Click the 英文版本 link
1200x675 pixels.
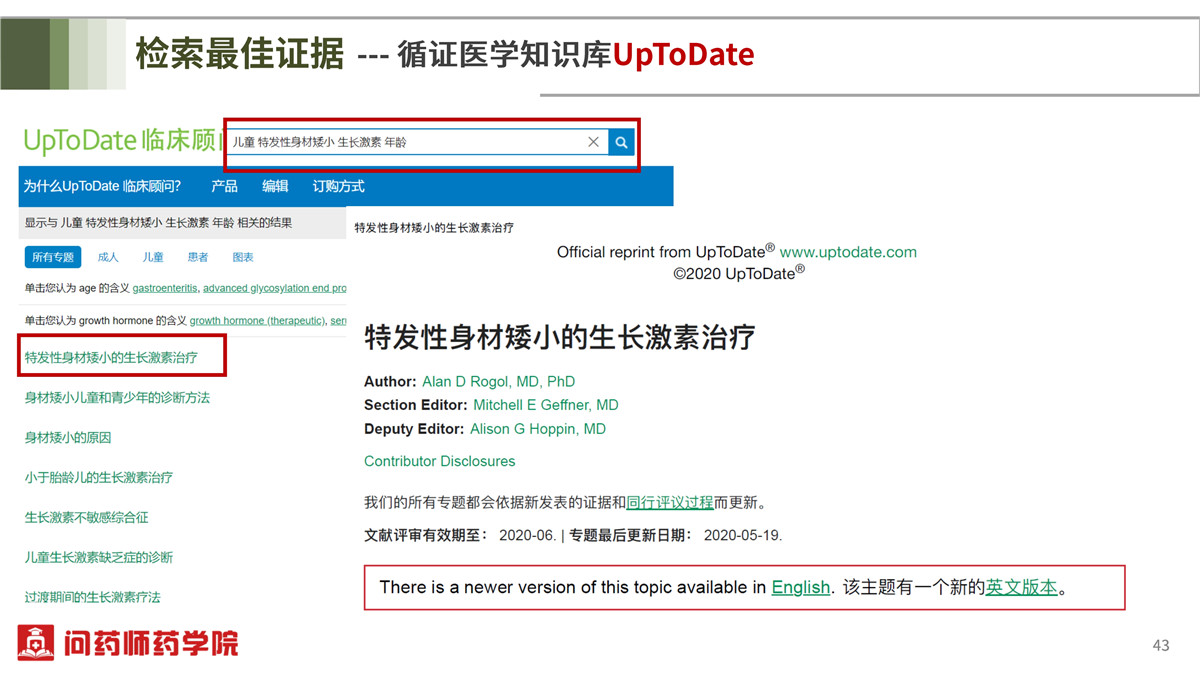[x=1022, y=587]
